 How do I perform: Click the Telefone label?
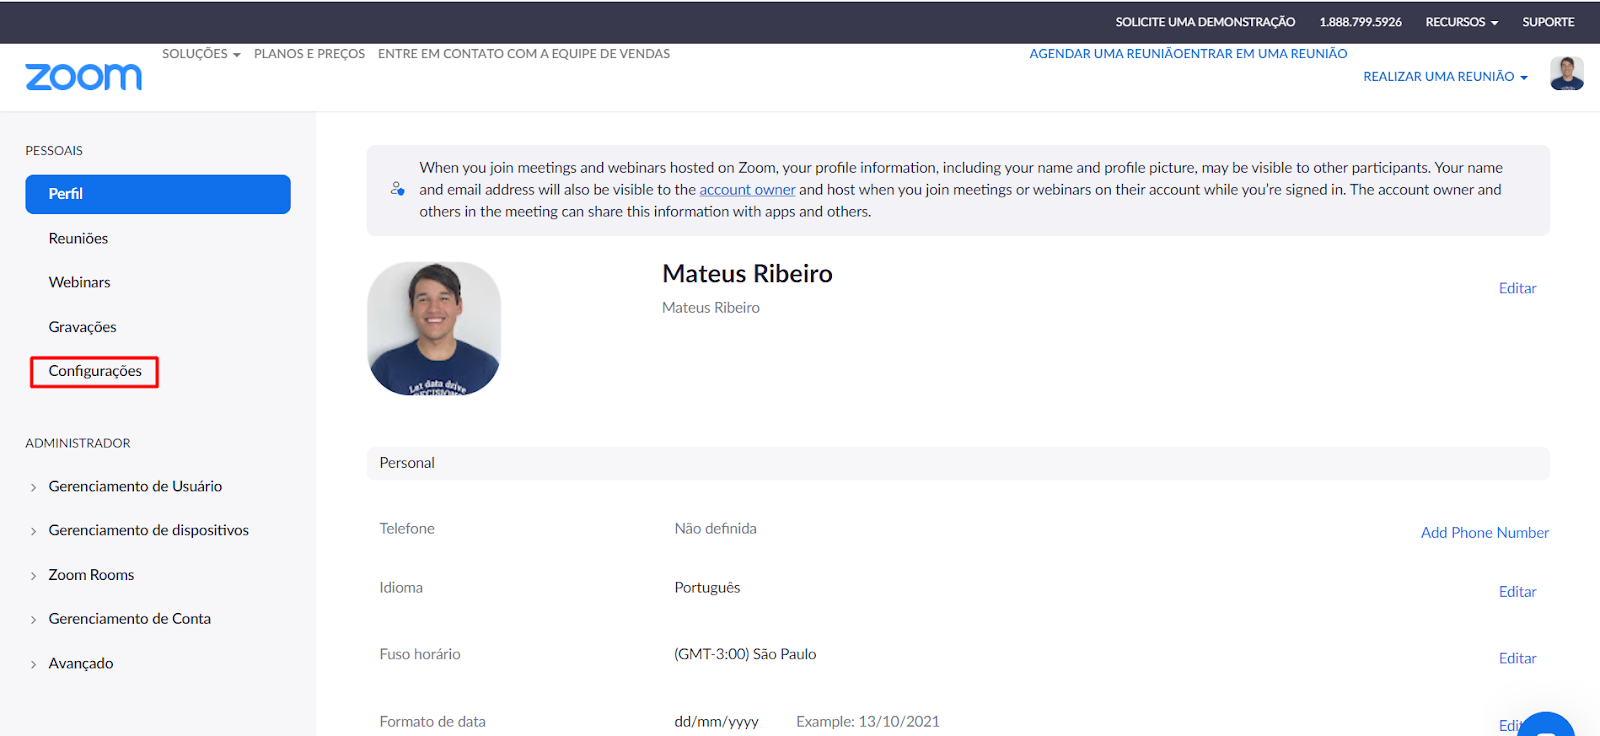(407, 529)
